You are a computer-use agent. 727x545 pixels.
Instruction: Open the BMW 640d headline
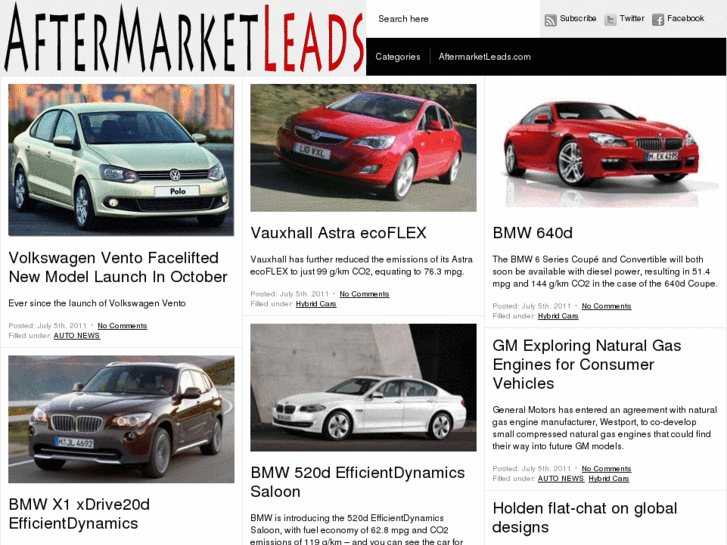click(x=532, y=233)
